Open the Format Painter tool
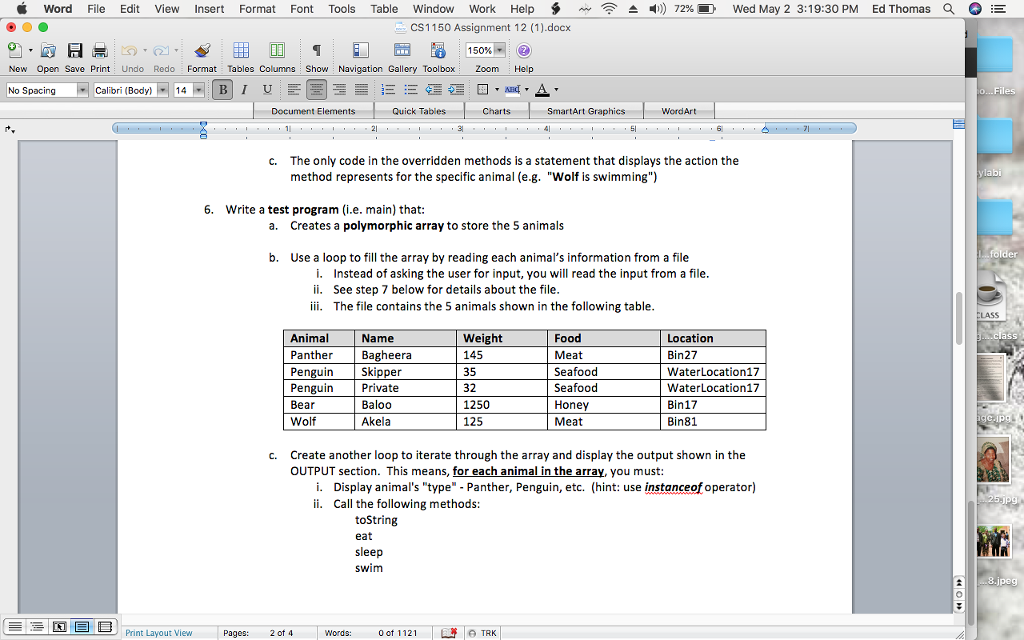 202,52
